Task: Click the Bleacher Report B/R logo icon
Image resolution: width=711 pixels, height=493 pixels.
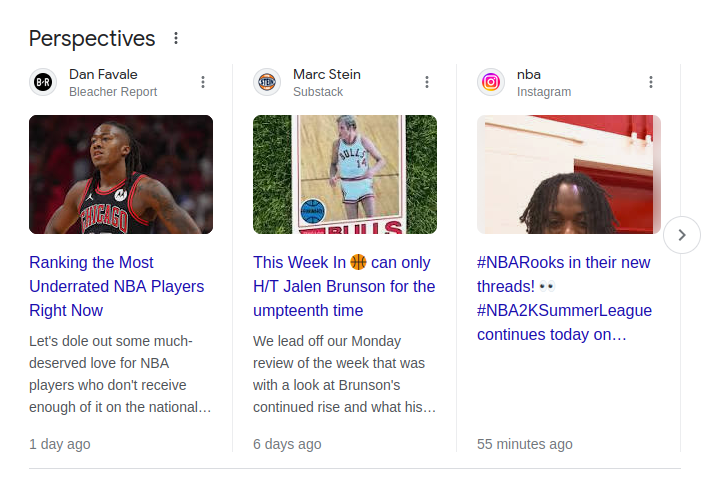Action: click(x=43, y=82)
